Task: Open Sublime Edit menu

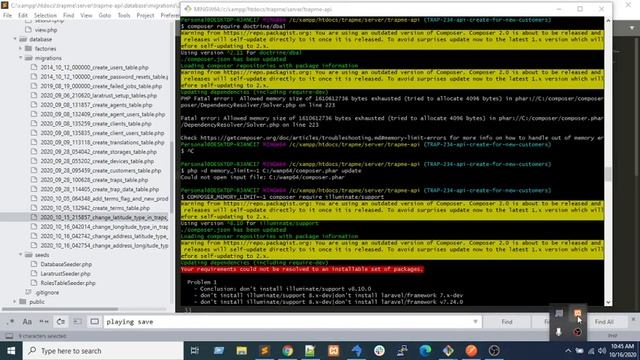Action: 23,15
